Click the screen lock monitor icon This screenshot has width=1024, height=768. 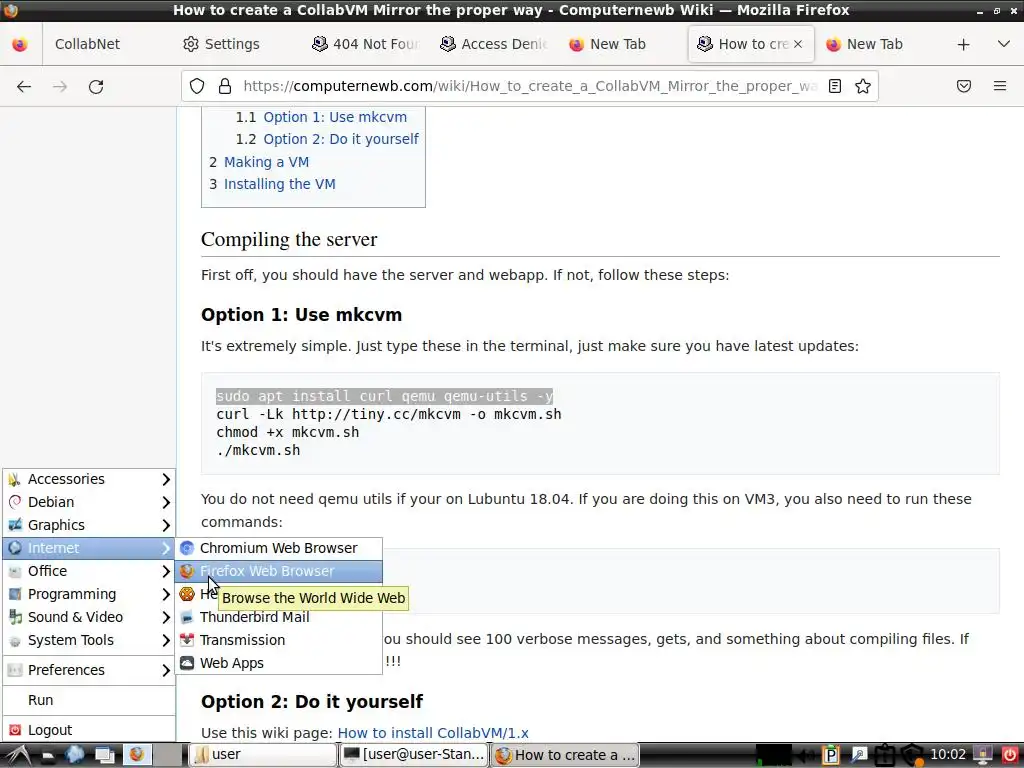982,756
